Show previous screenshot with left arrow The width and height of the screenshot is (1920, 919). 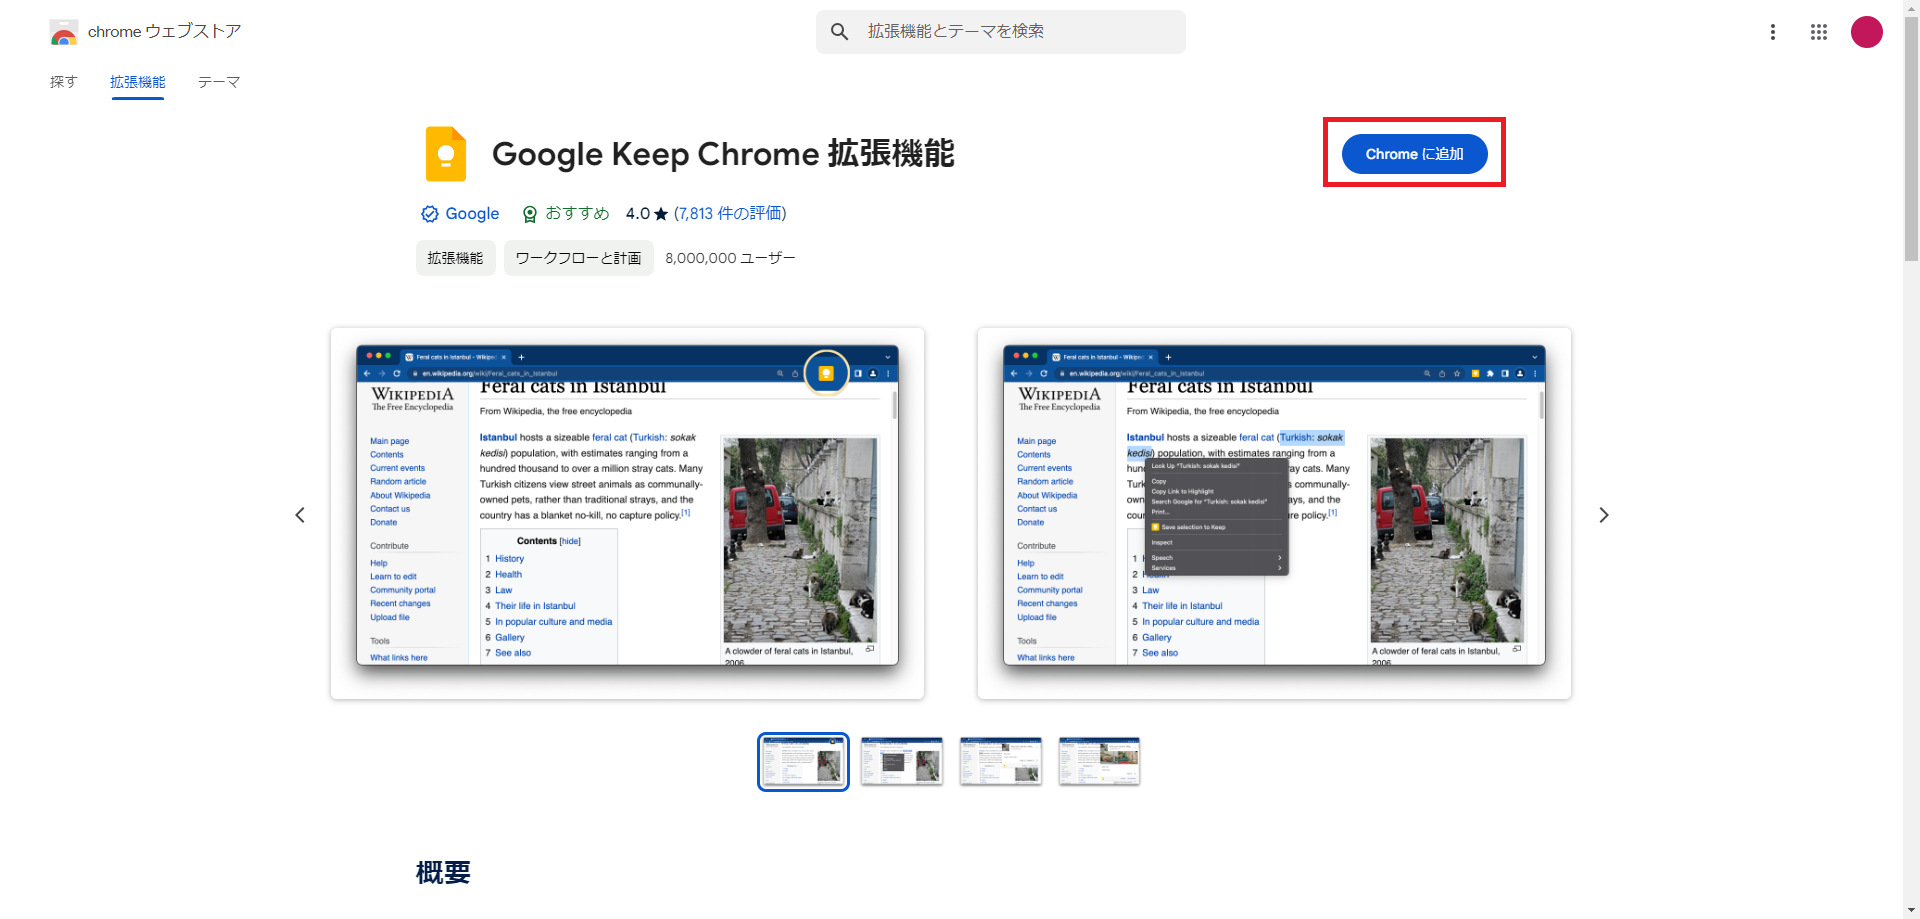coord(300,515)
